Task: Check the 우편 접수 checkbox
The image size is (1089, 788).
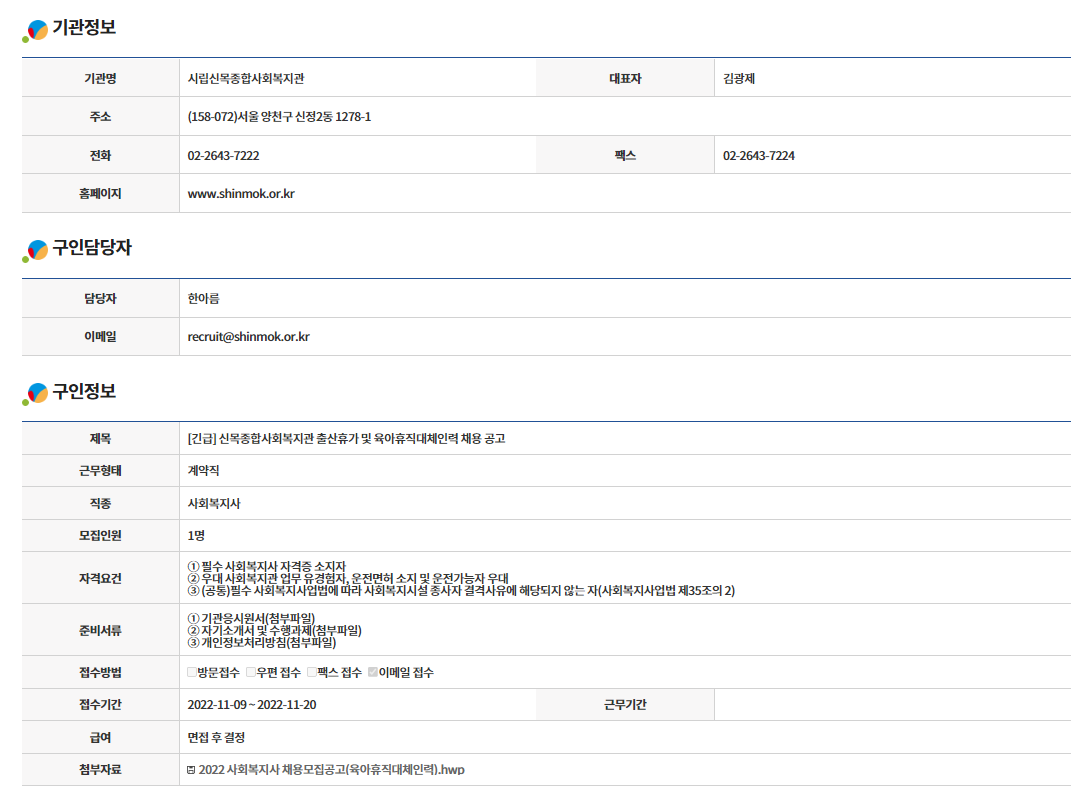Action: click(251, 672)
